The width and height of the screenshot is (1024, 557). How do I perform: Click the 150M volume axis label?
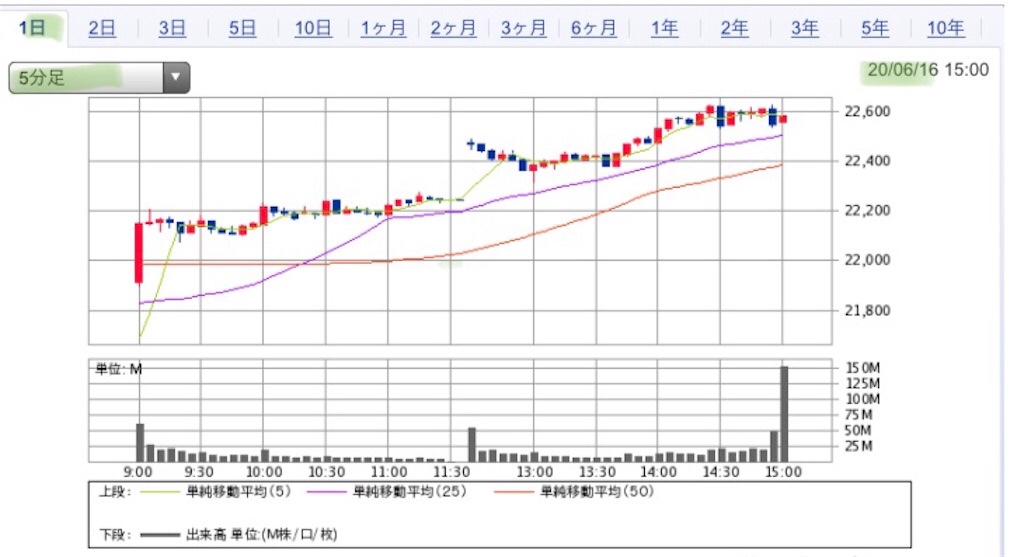click(x=863, y=368)
